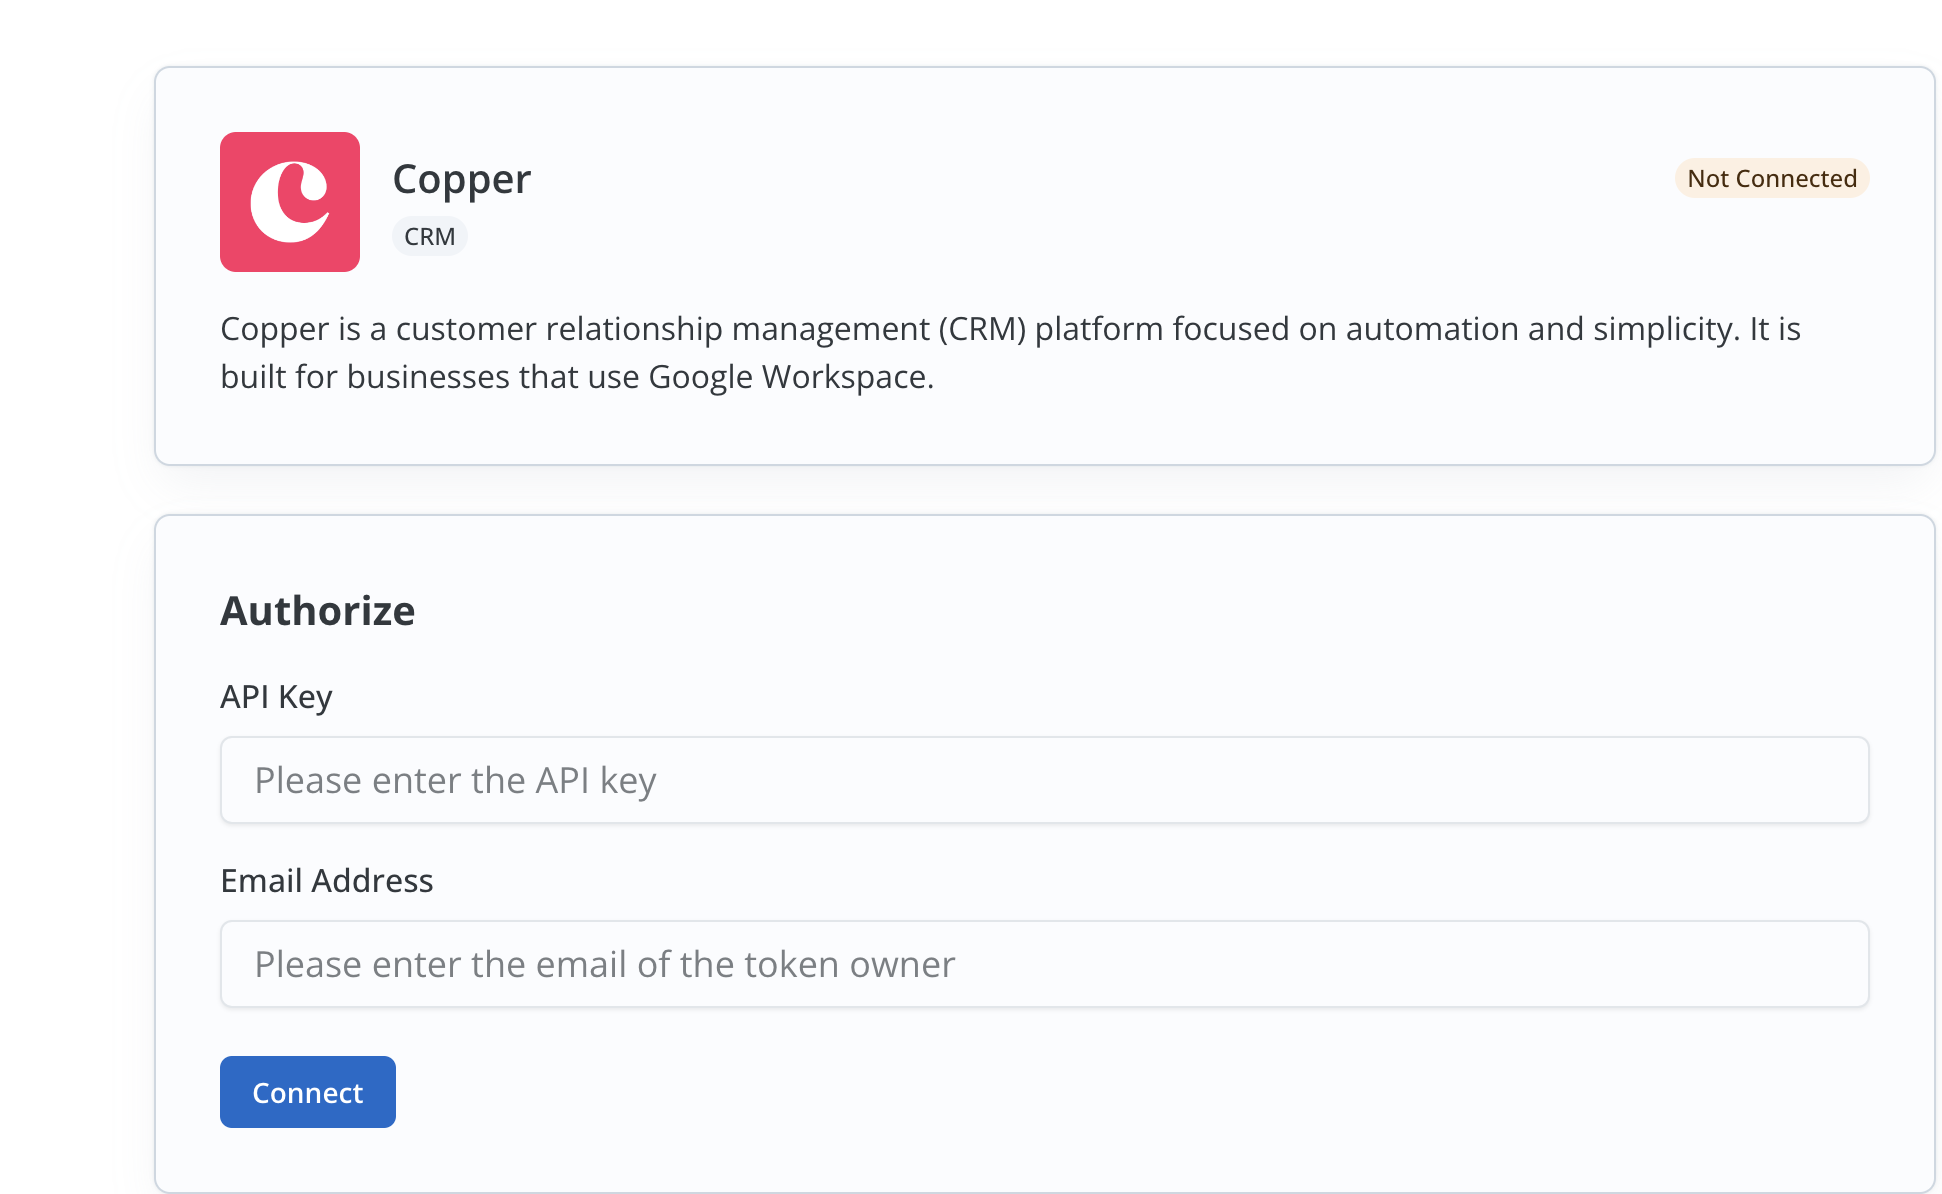
Task: Focus the API key input field
Action: pos(1044,780)
